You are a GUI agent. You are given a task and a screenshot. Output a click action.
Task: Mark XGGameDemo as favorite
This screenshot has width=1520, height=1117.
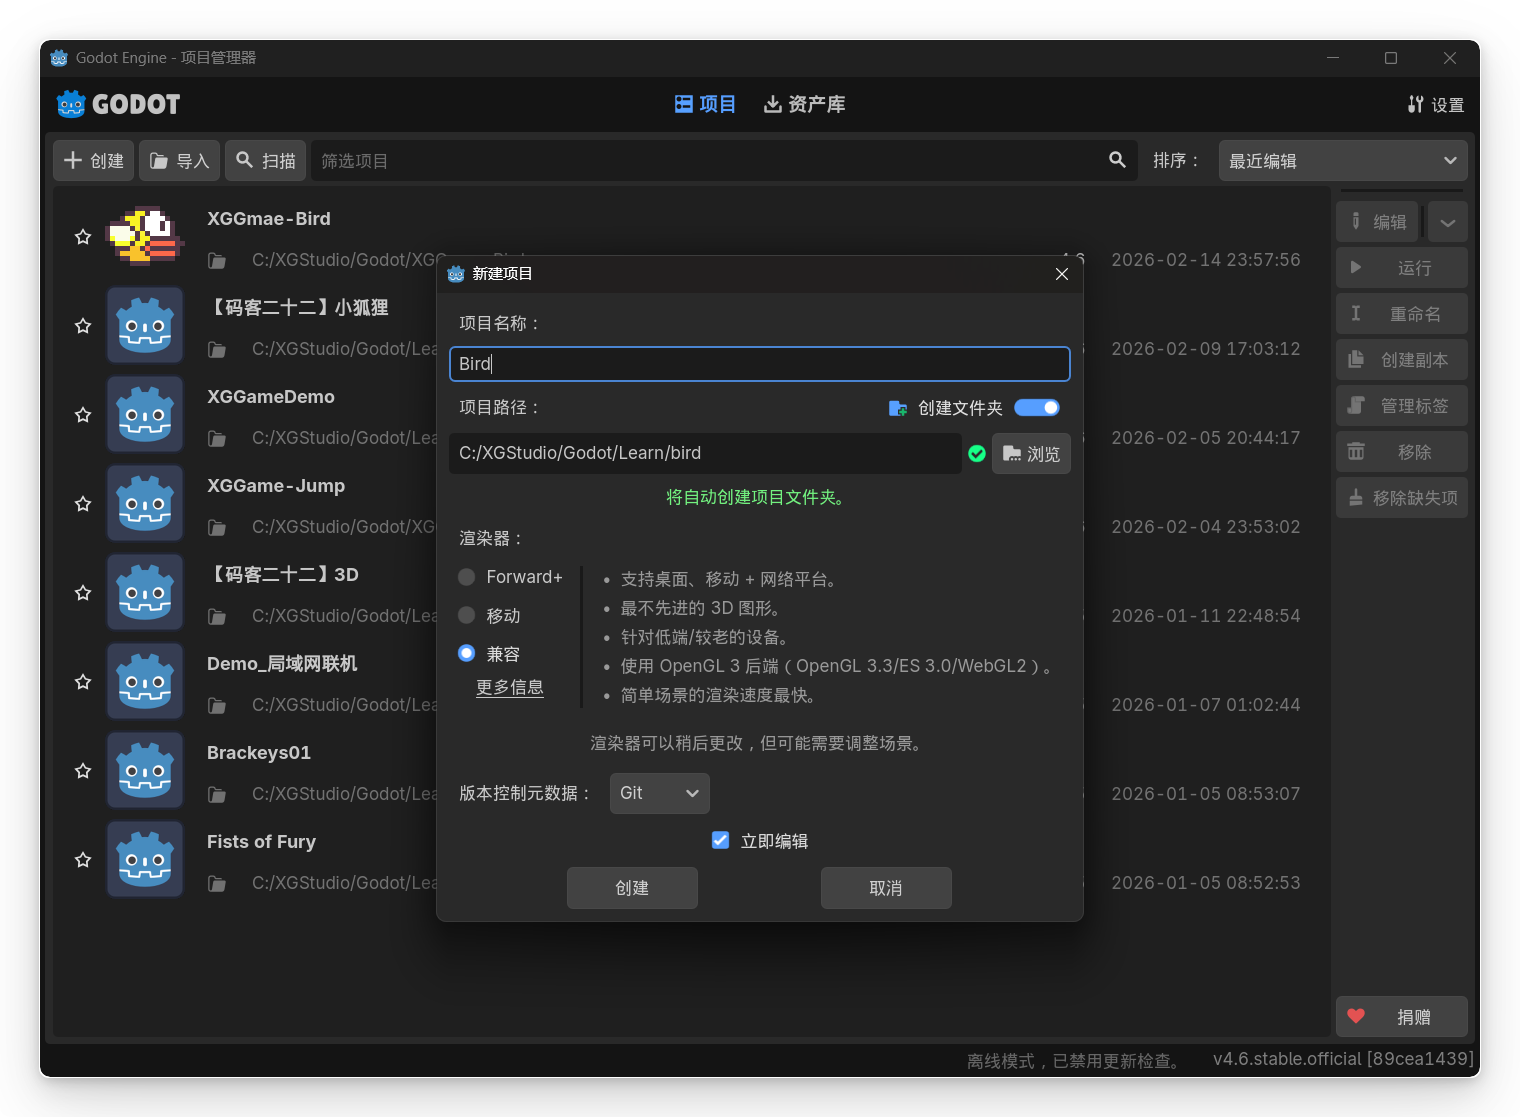tap(83, 415)
